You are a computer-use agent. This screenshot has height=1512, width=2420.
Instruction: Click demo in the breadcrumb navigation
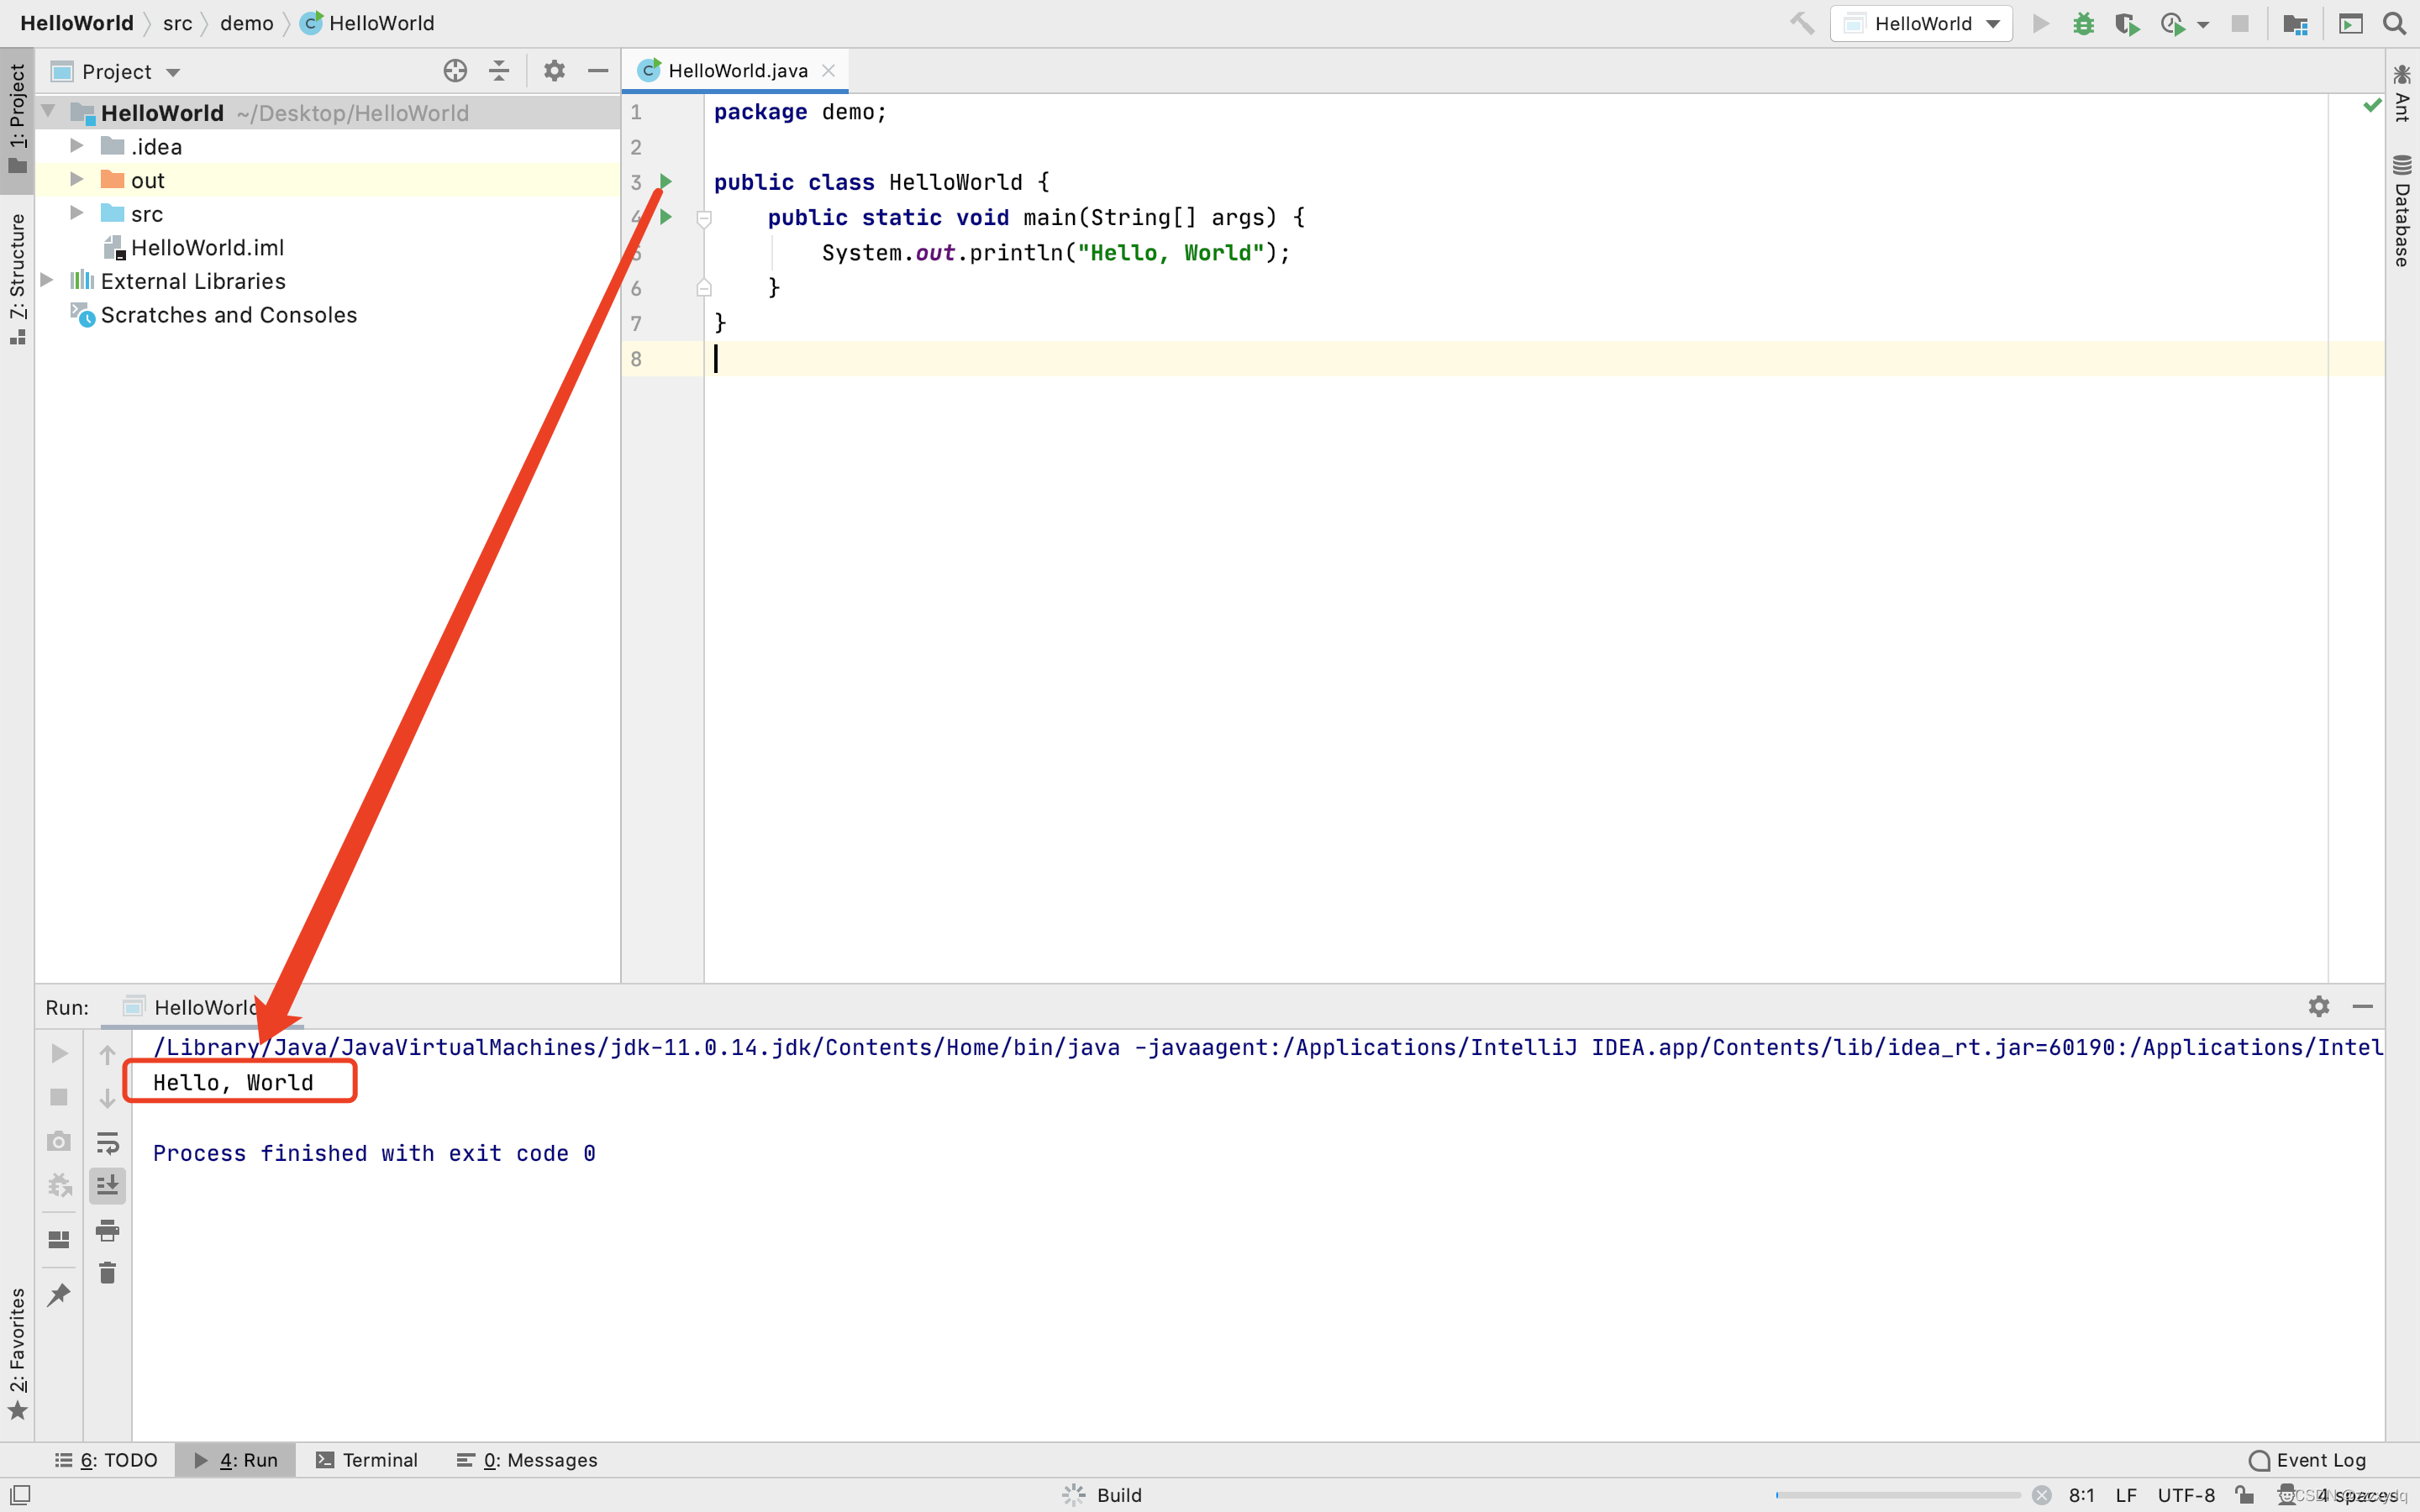246,23
